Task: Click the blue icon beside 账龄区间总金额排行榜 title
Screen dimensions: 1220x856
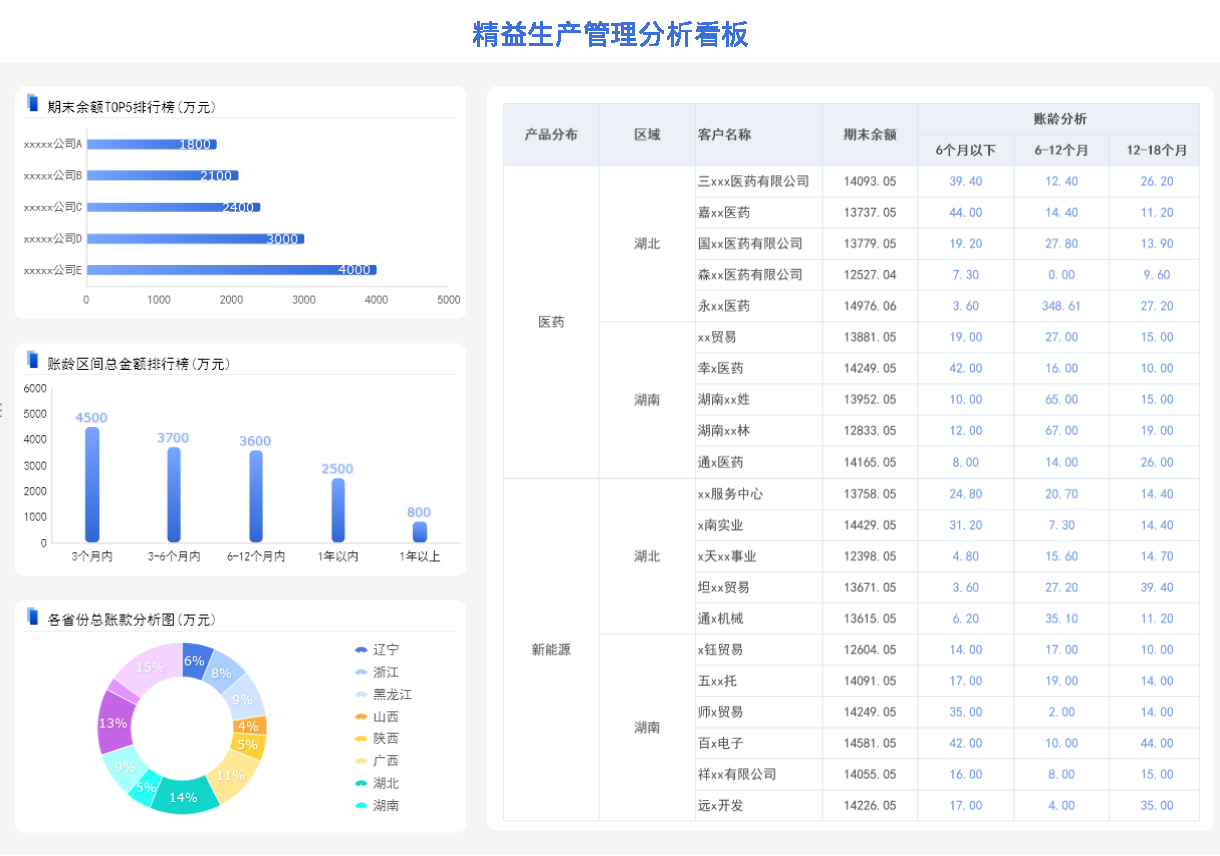Action: click(33, 360)
